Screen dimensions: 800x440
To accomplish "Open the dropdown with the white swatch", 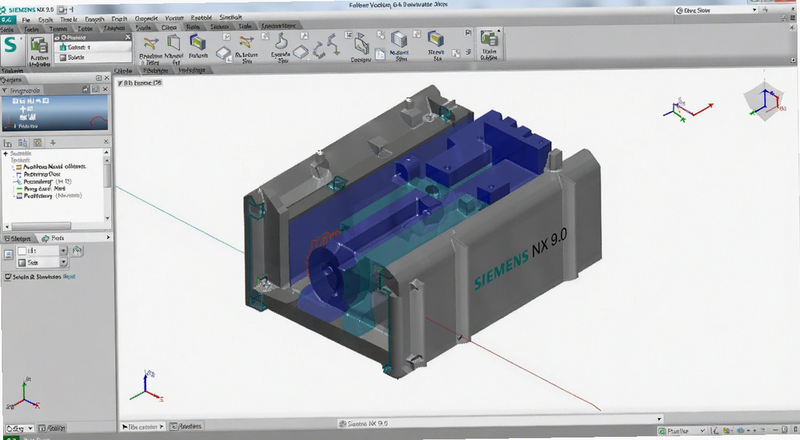I will (63, 251).
